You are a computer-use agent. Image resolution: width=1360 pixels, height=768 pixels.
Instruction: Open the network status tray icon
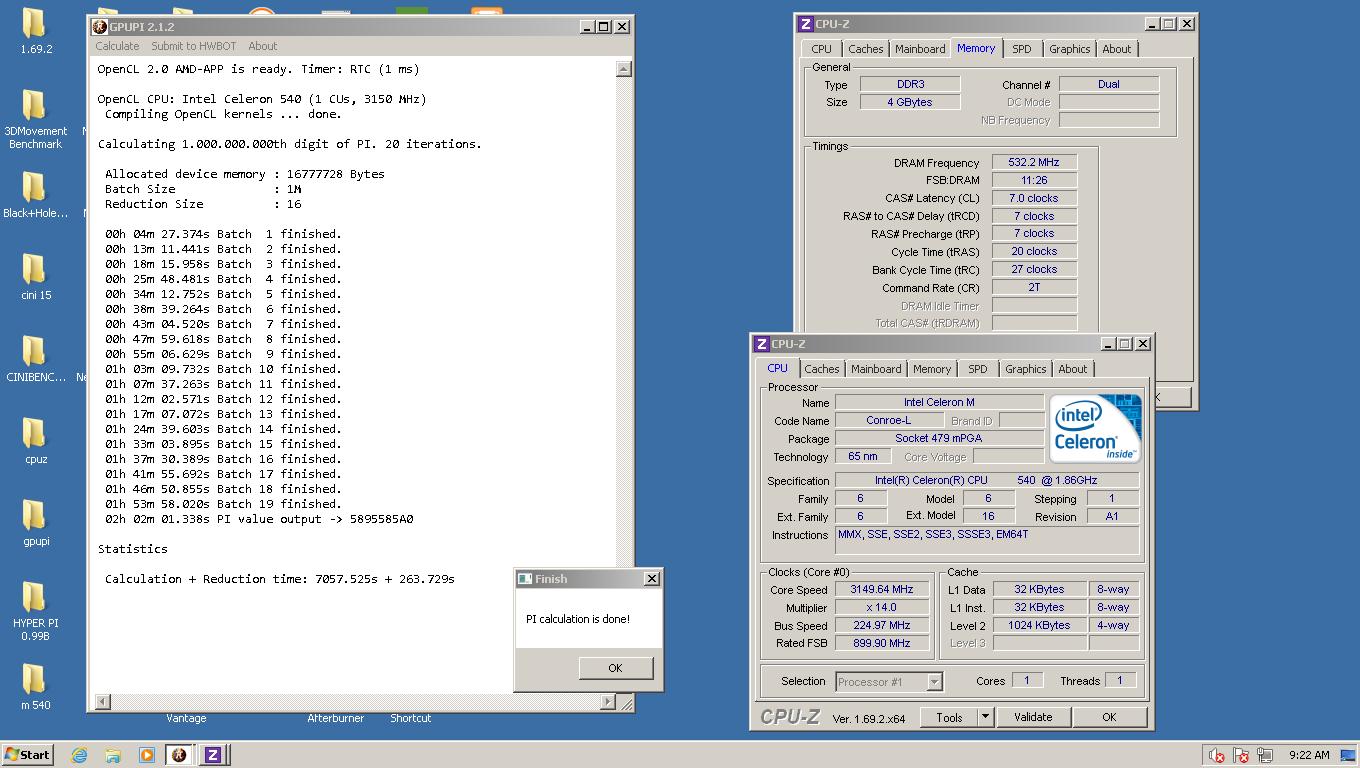(1265, 755)
